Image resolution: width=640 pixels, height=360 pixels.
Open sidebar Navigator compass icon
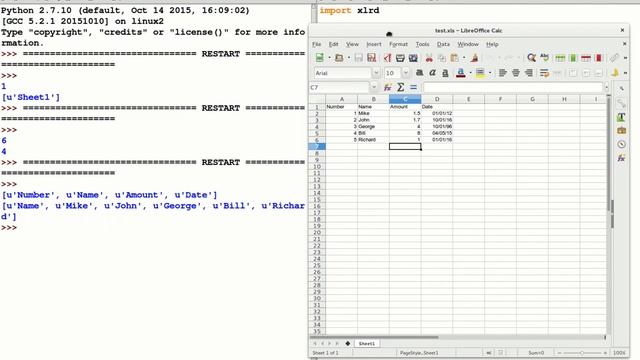[621, 144]
